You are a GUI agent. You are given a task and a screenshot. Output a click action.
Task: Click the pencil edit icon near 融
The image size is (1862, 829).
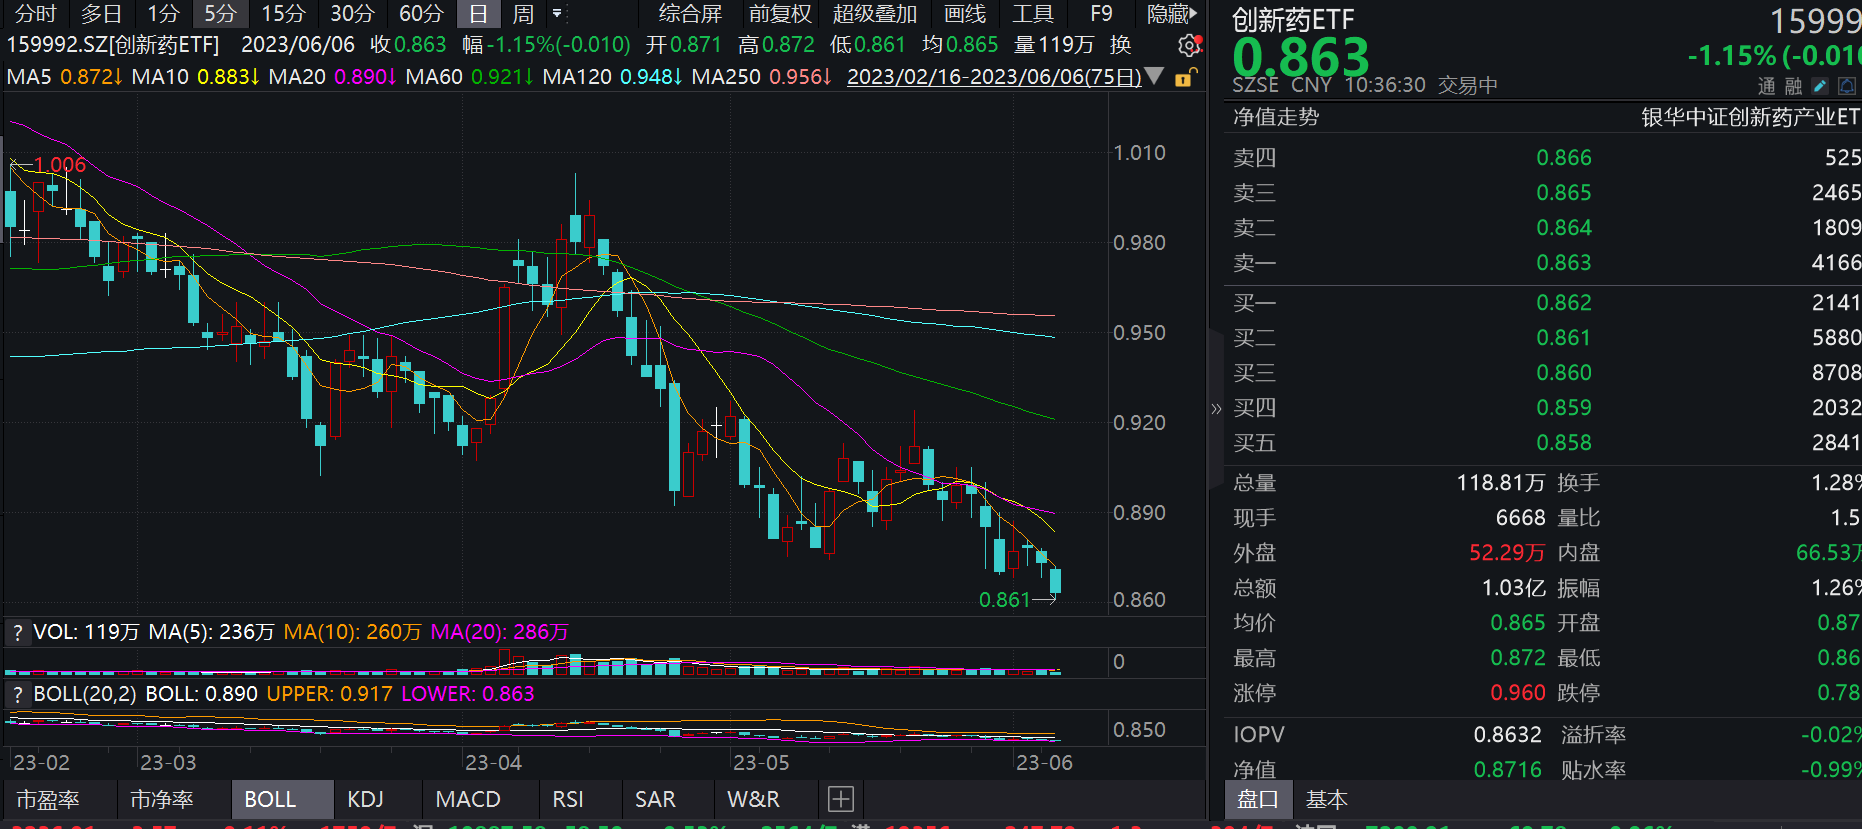(x=1820, y=86)
